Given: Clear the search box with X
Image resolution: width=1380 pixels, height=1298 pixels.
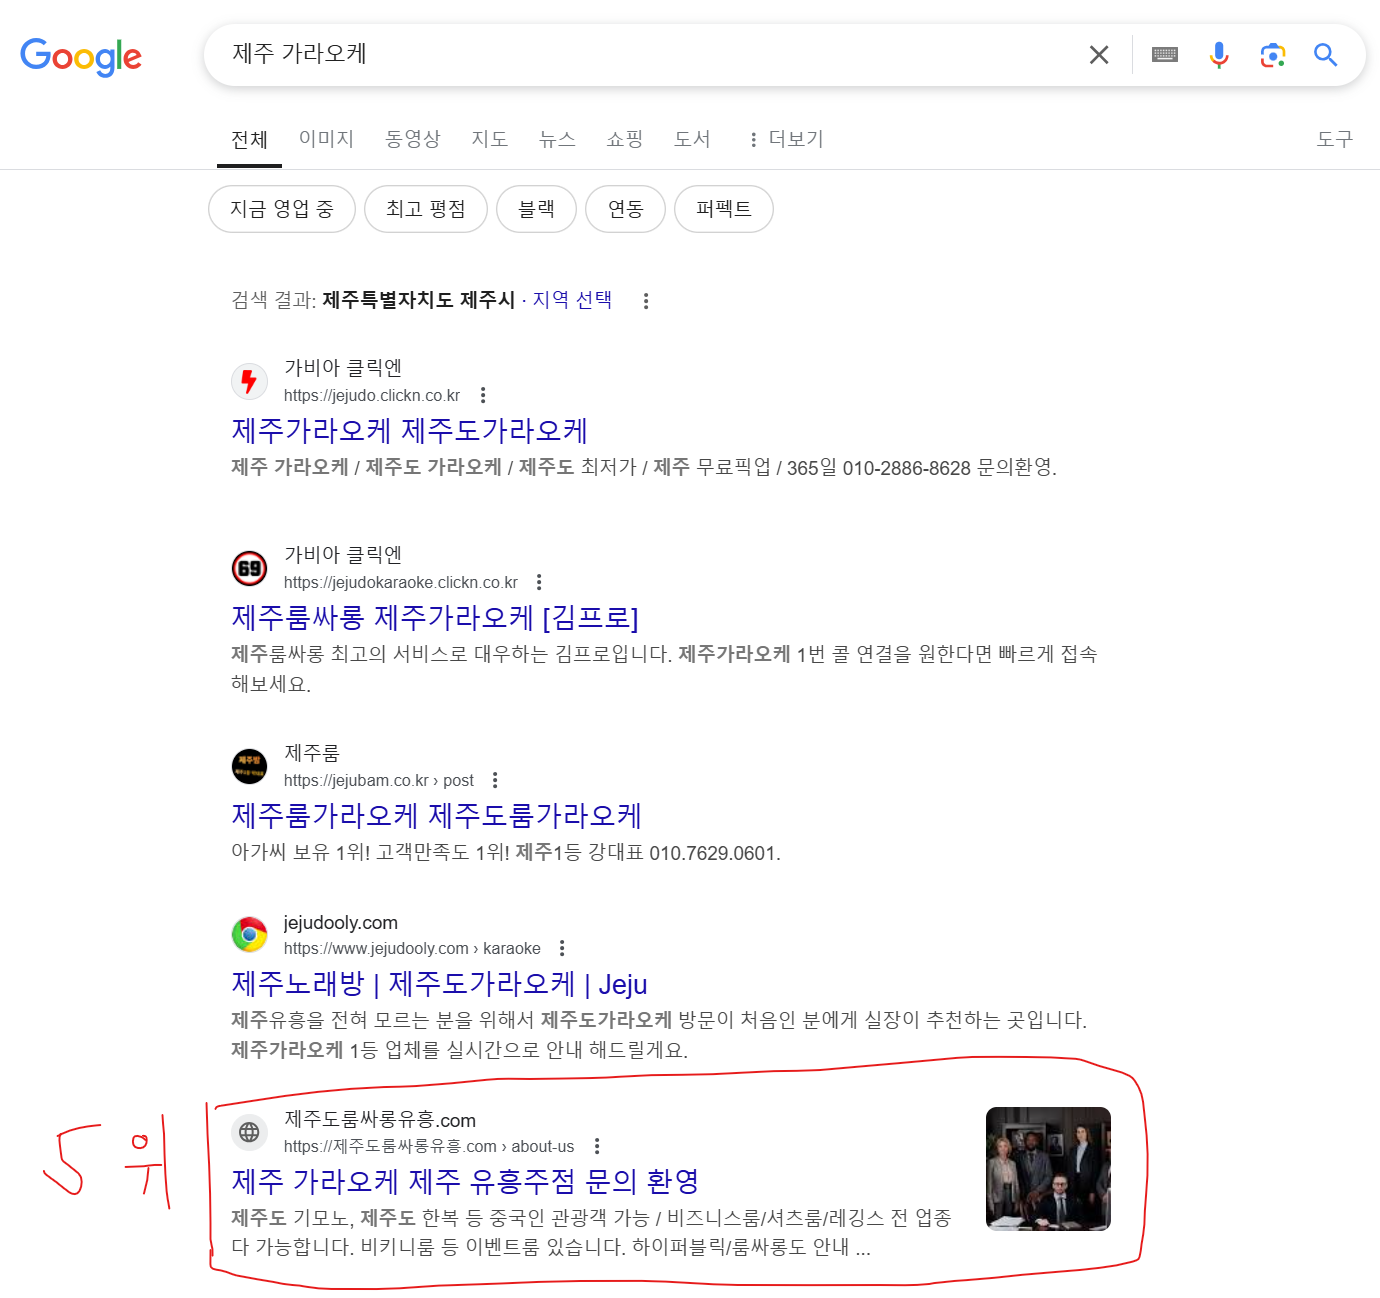Looking at the screenshot, I should tap(1099, 55).
